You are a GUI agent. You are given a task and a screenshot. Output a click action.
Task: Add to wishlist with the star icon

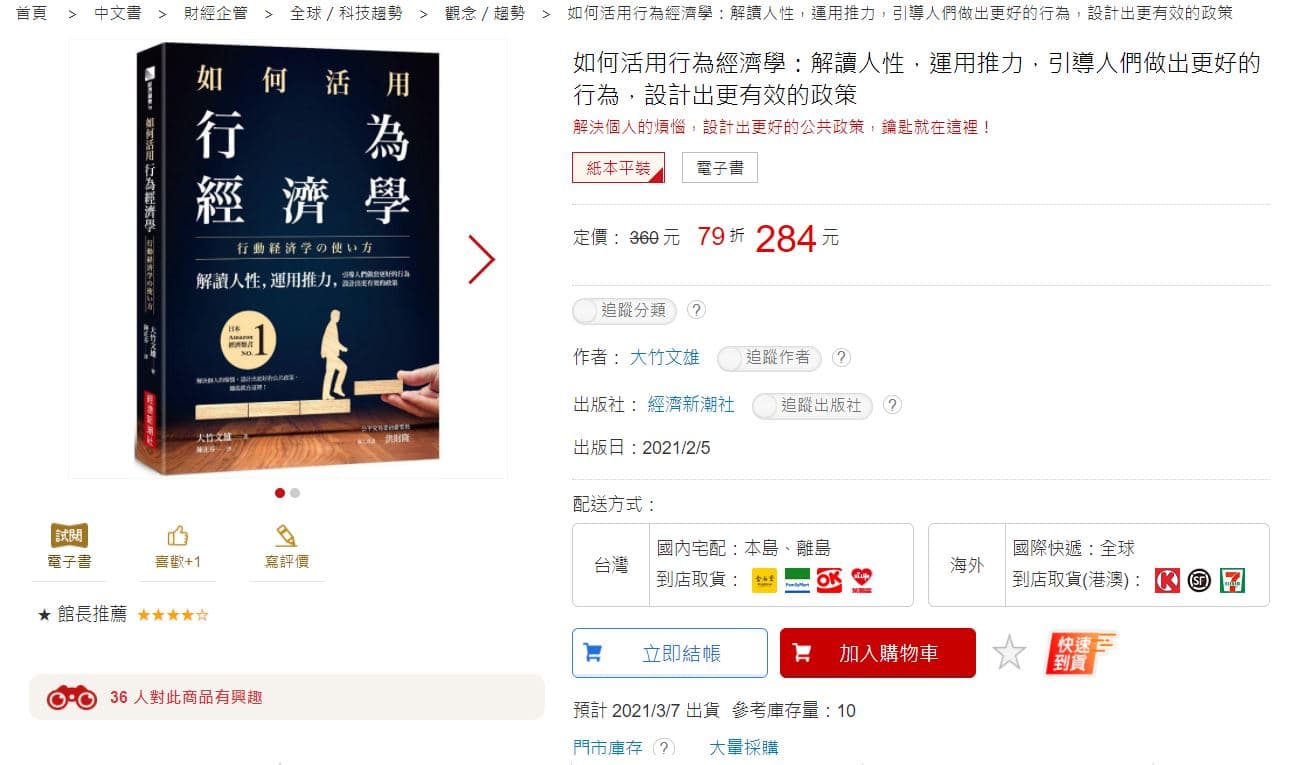1009,653
